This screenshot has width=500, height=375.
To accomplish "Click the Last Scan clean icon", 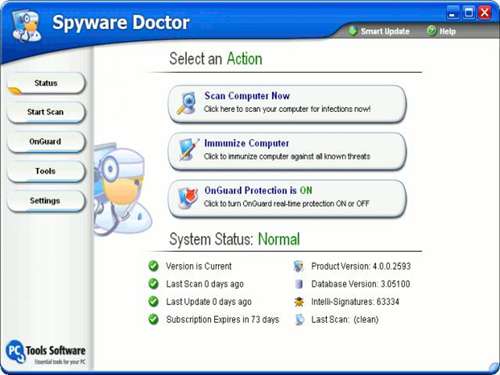I will pos(299,319).
